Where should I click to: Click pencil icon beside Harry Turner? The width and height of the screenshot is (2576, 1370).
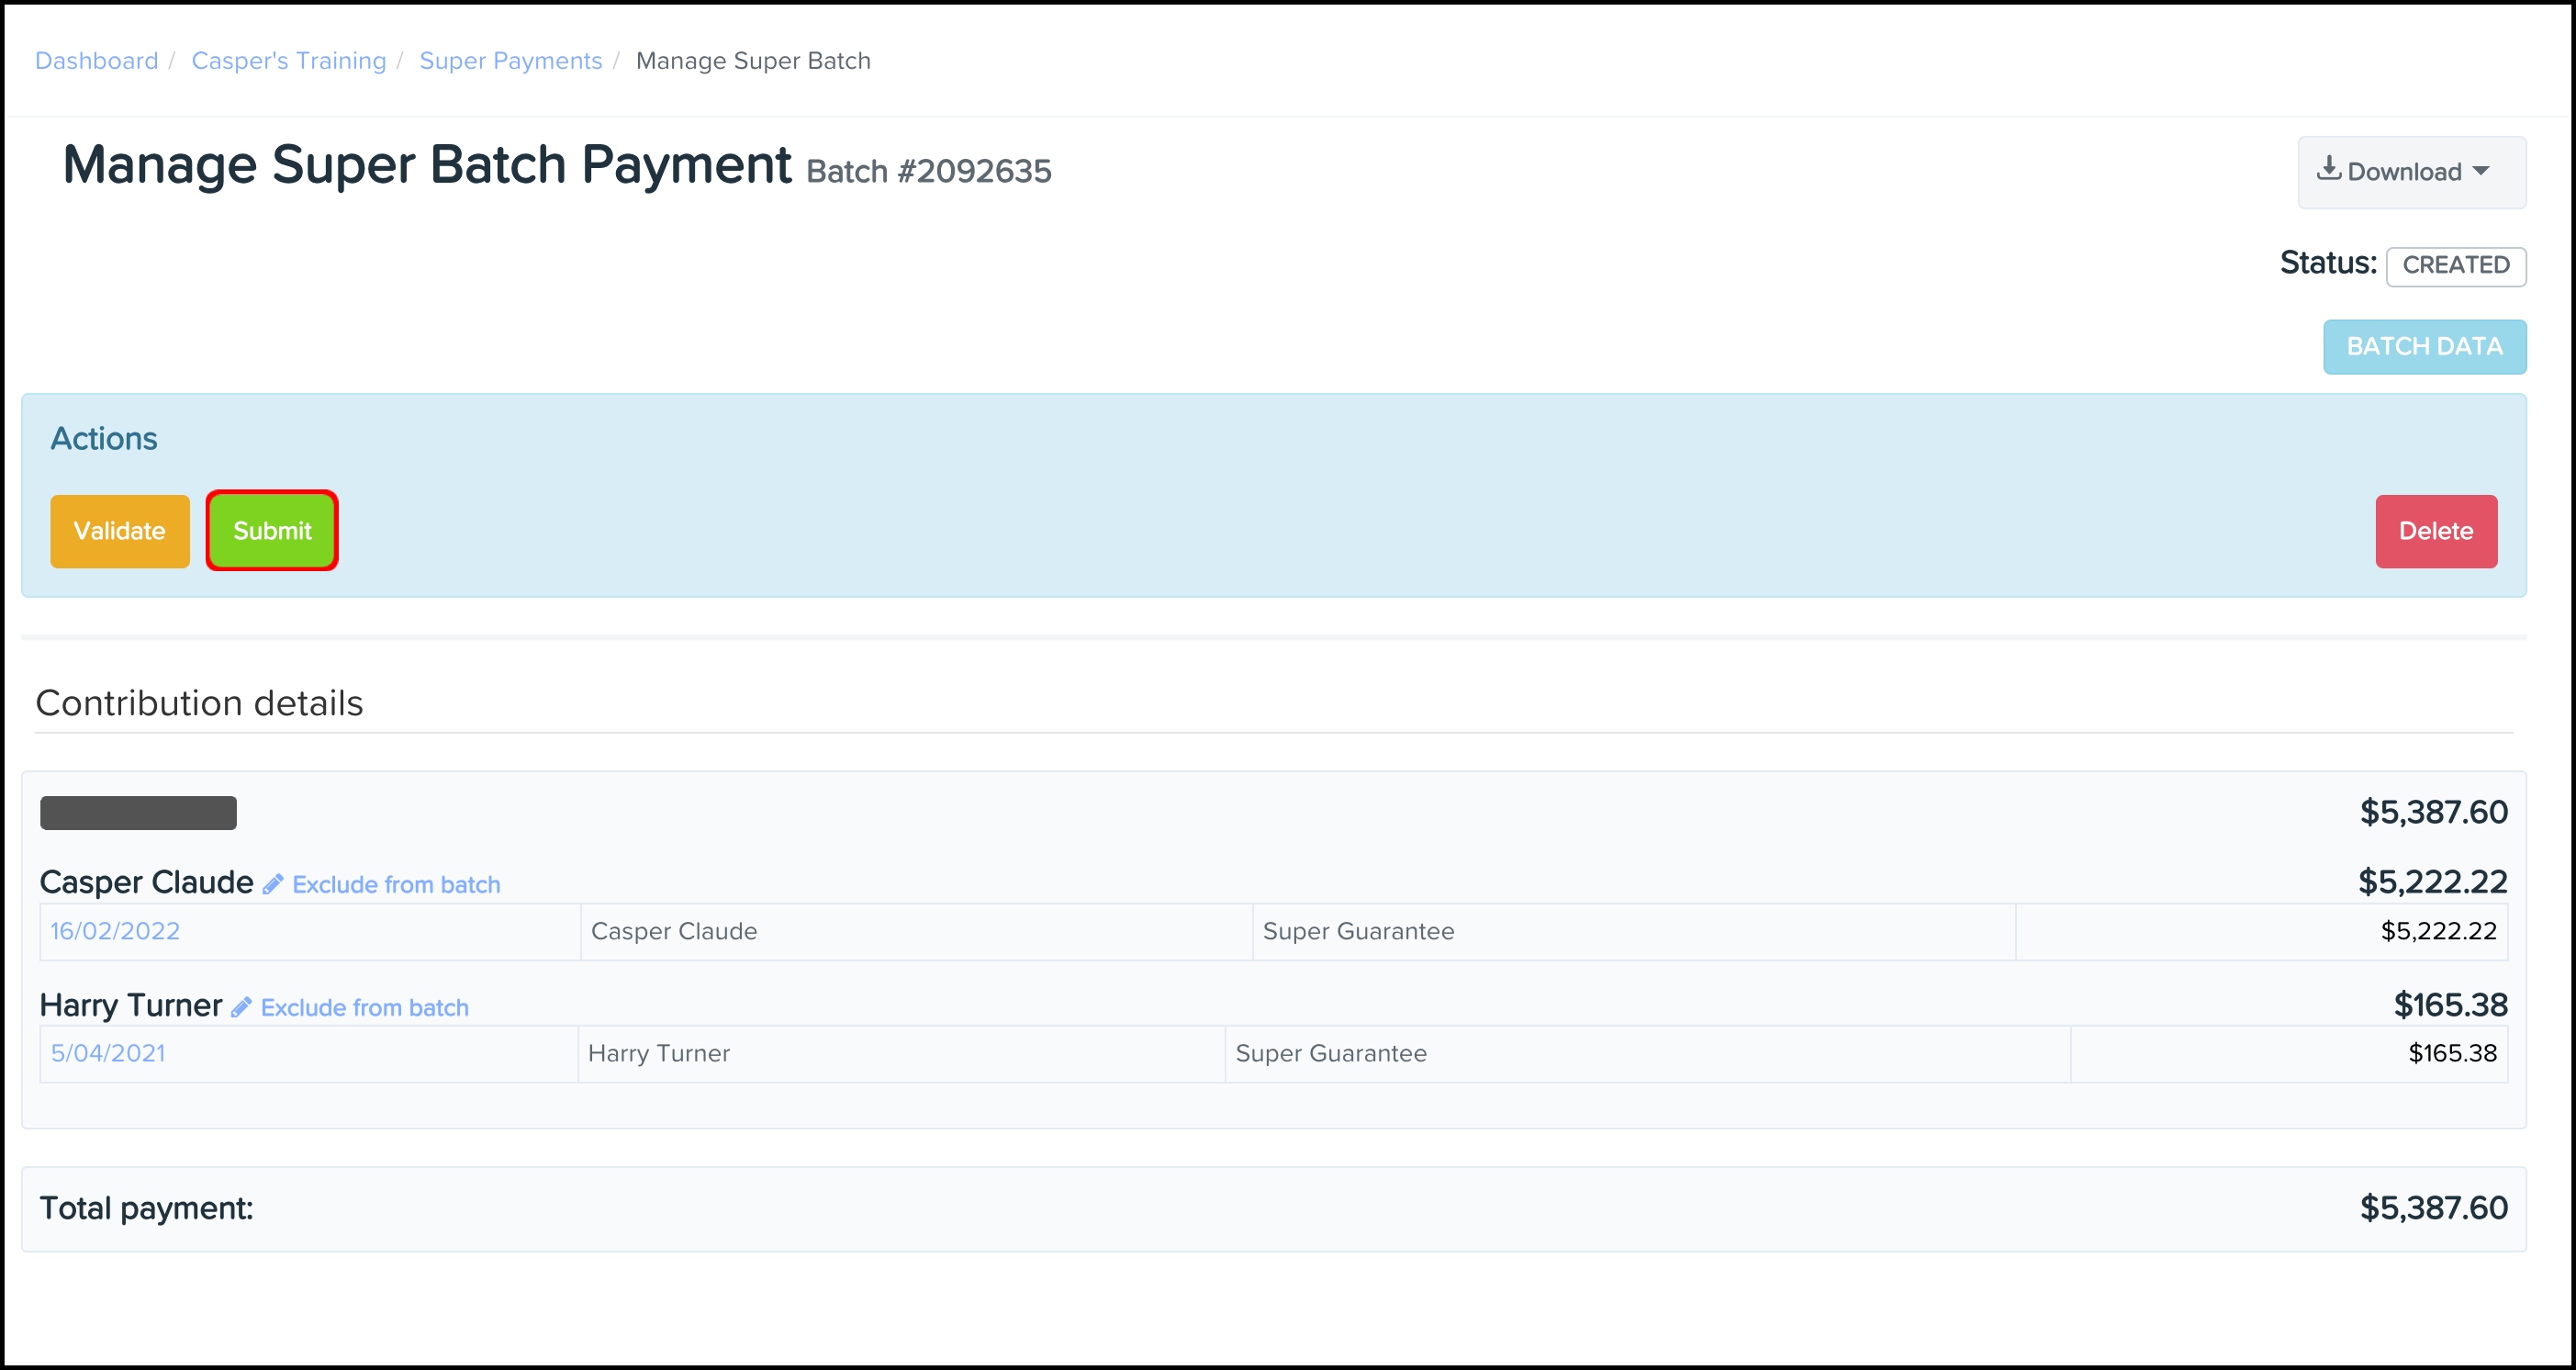(x=241, y=1007)
